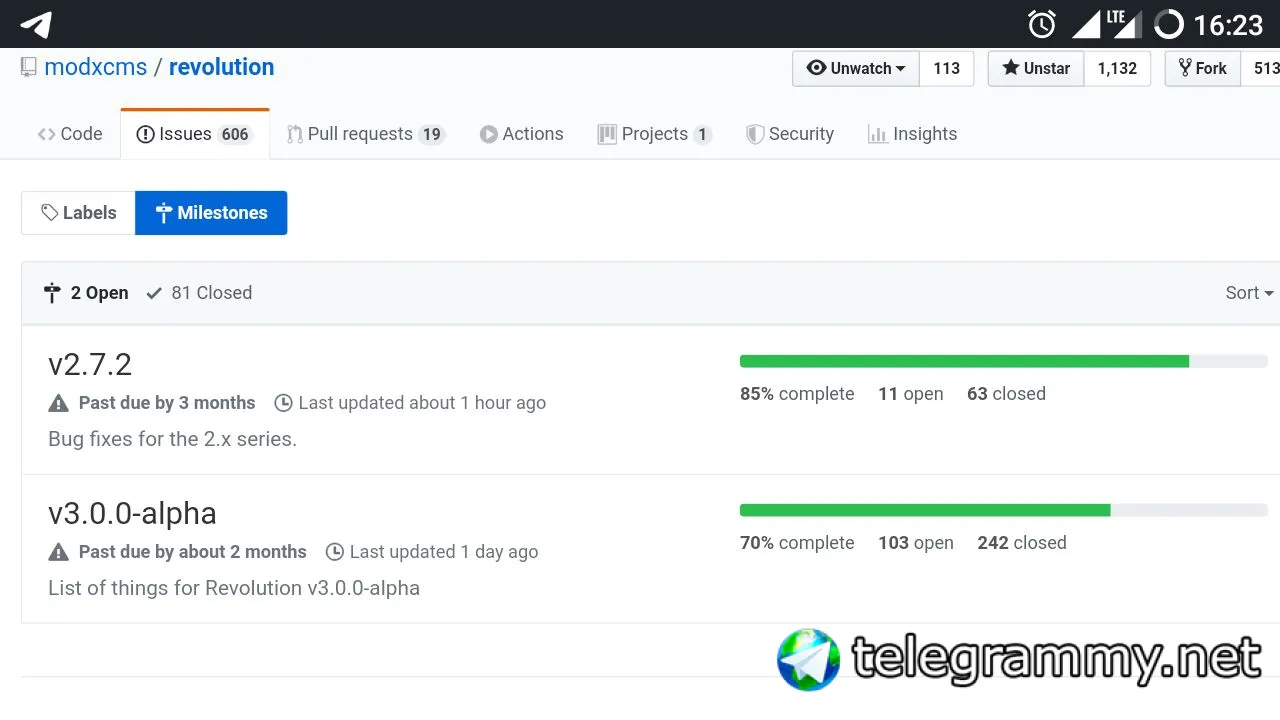The height and width of the screenshot is (720, 1280).
Task: Click clock icon beside "Last updated about 1 hour ago"
Action: click(283, 403)
